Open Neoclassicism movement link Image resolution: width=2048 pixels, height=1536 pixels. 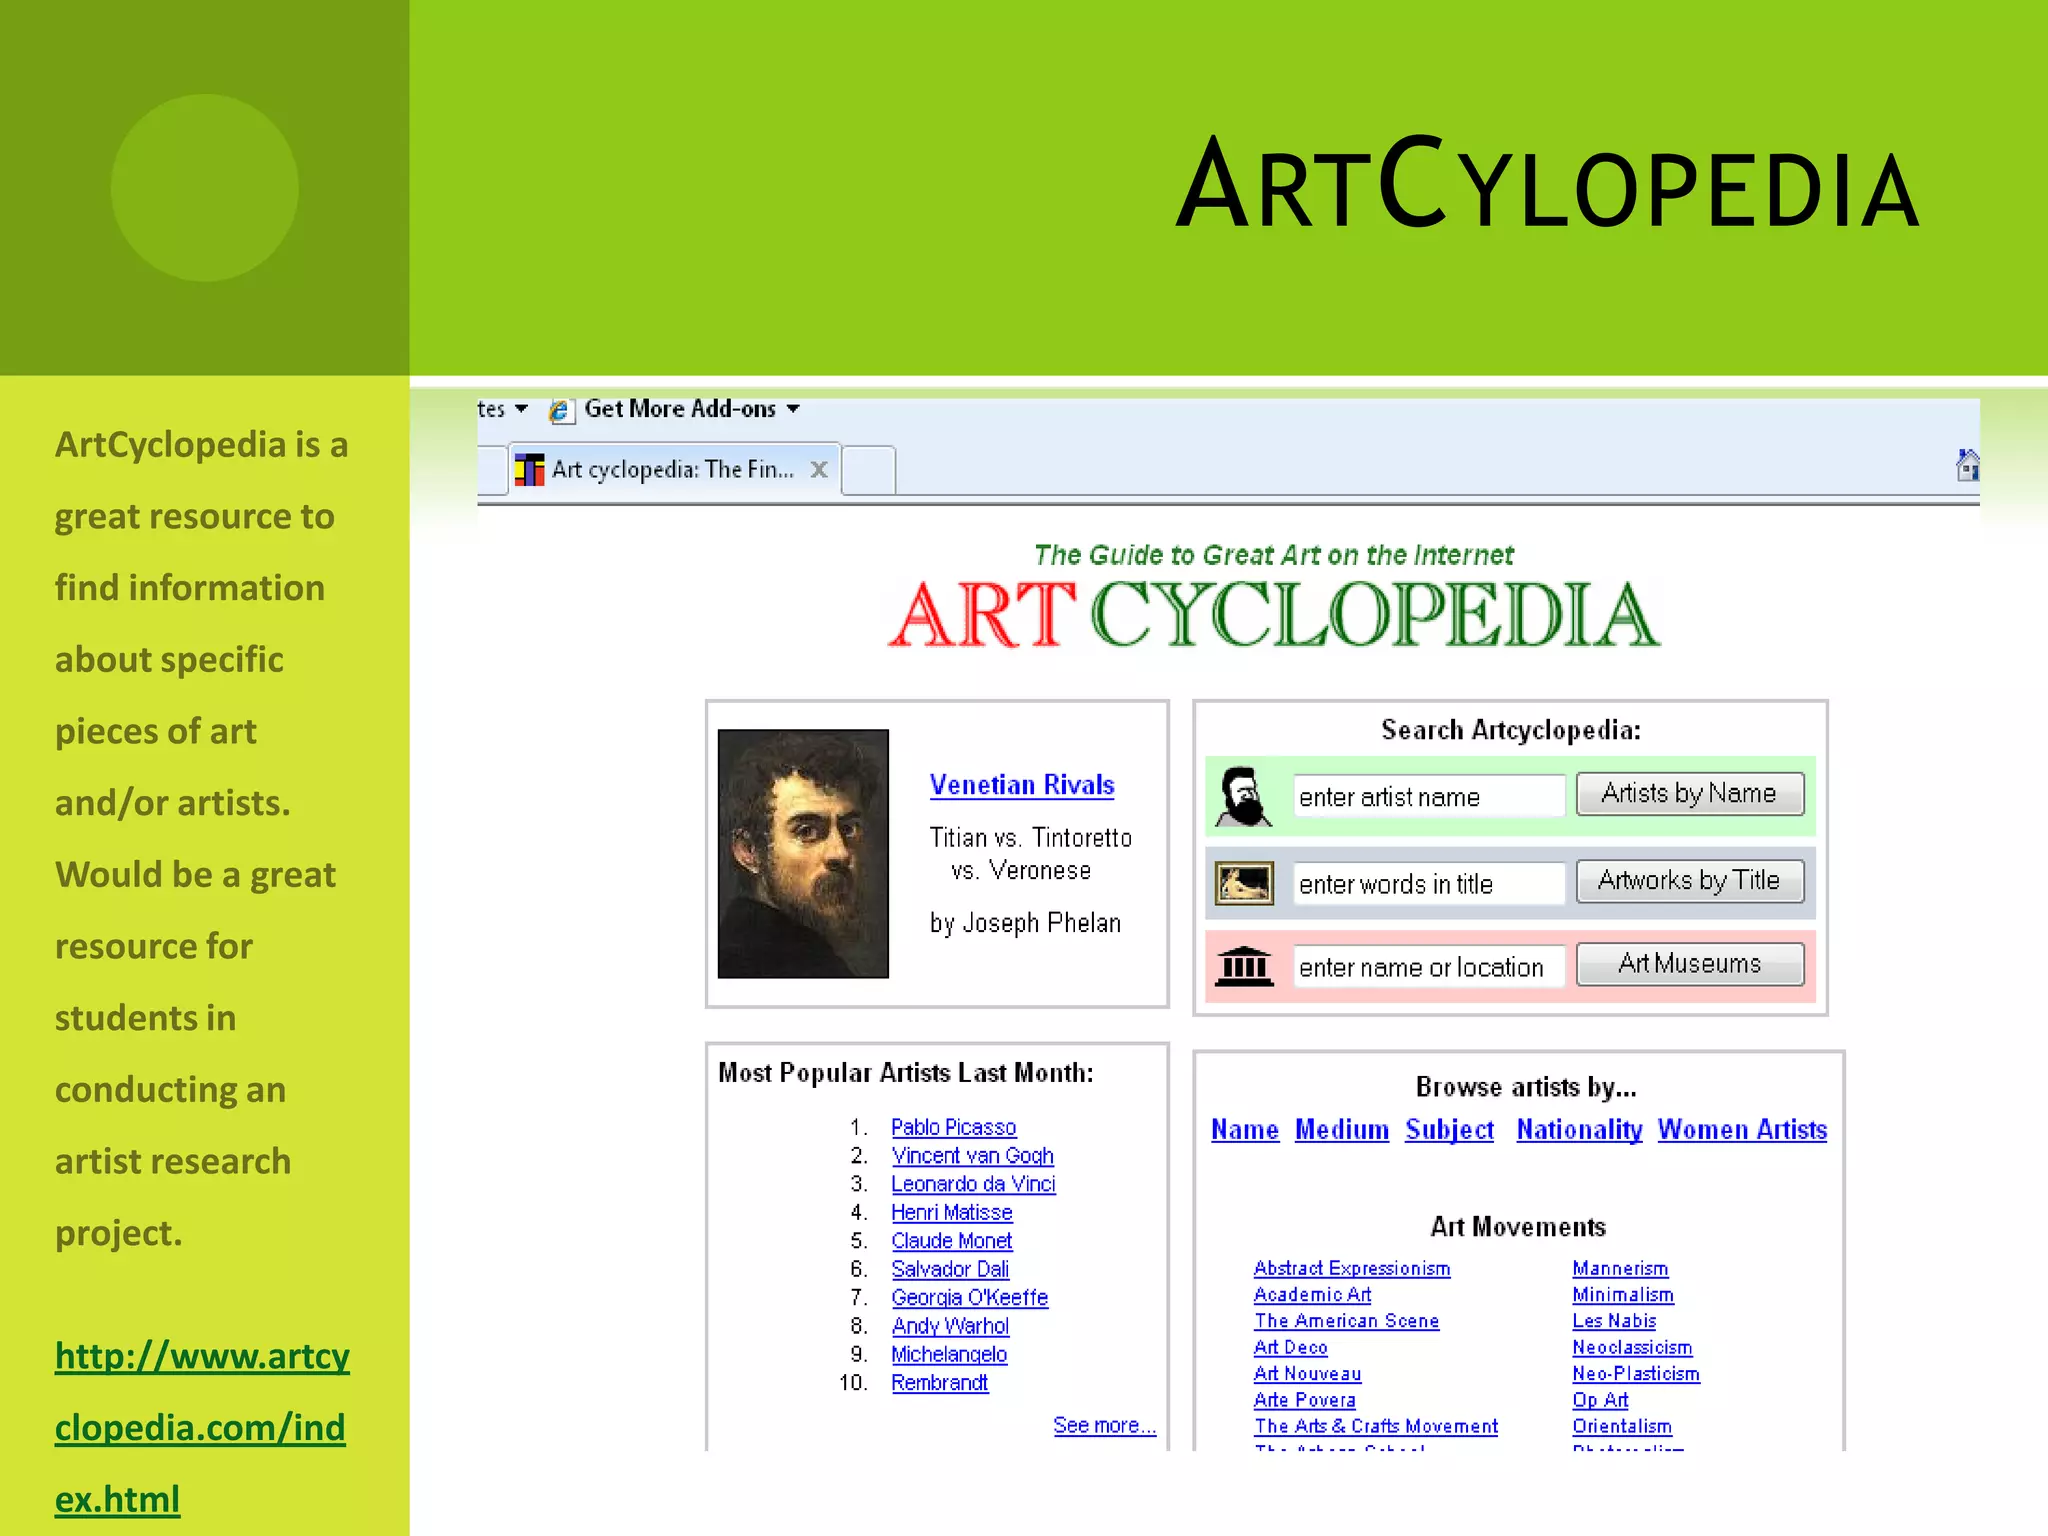pos(1632,1348)
